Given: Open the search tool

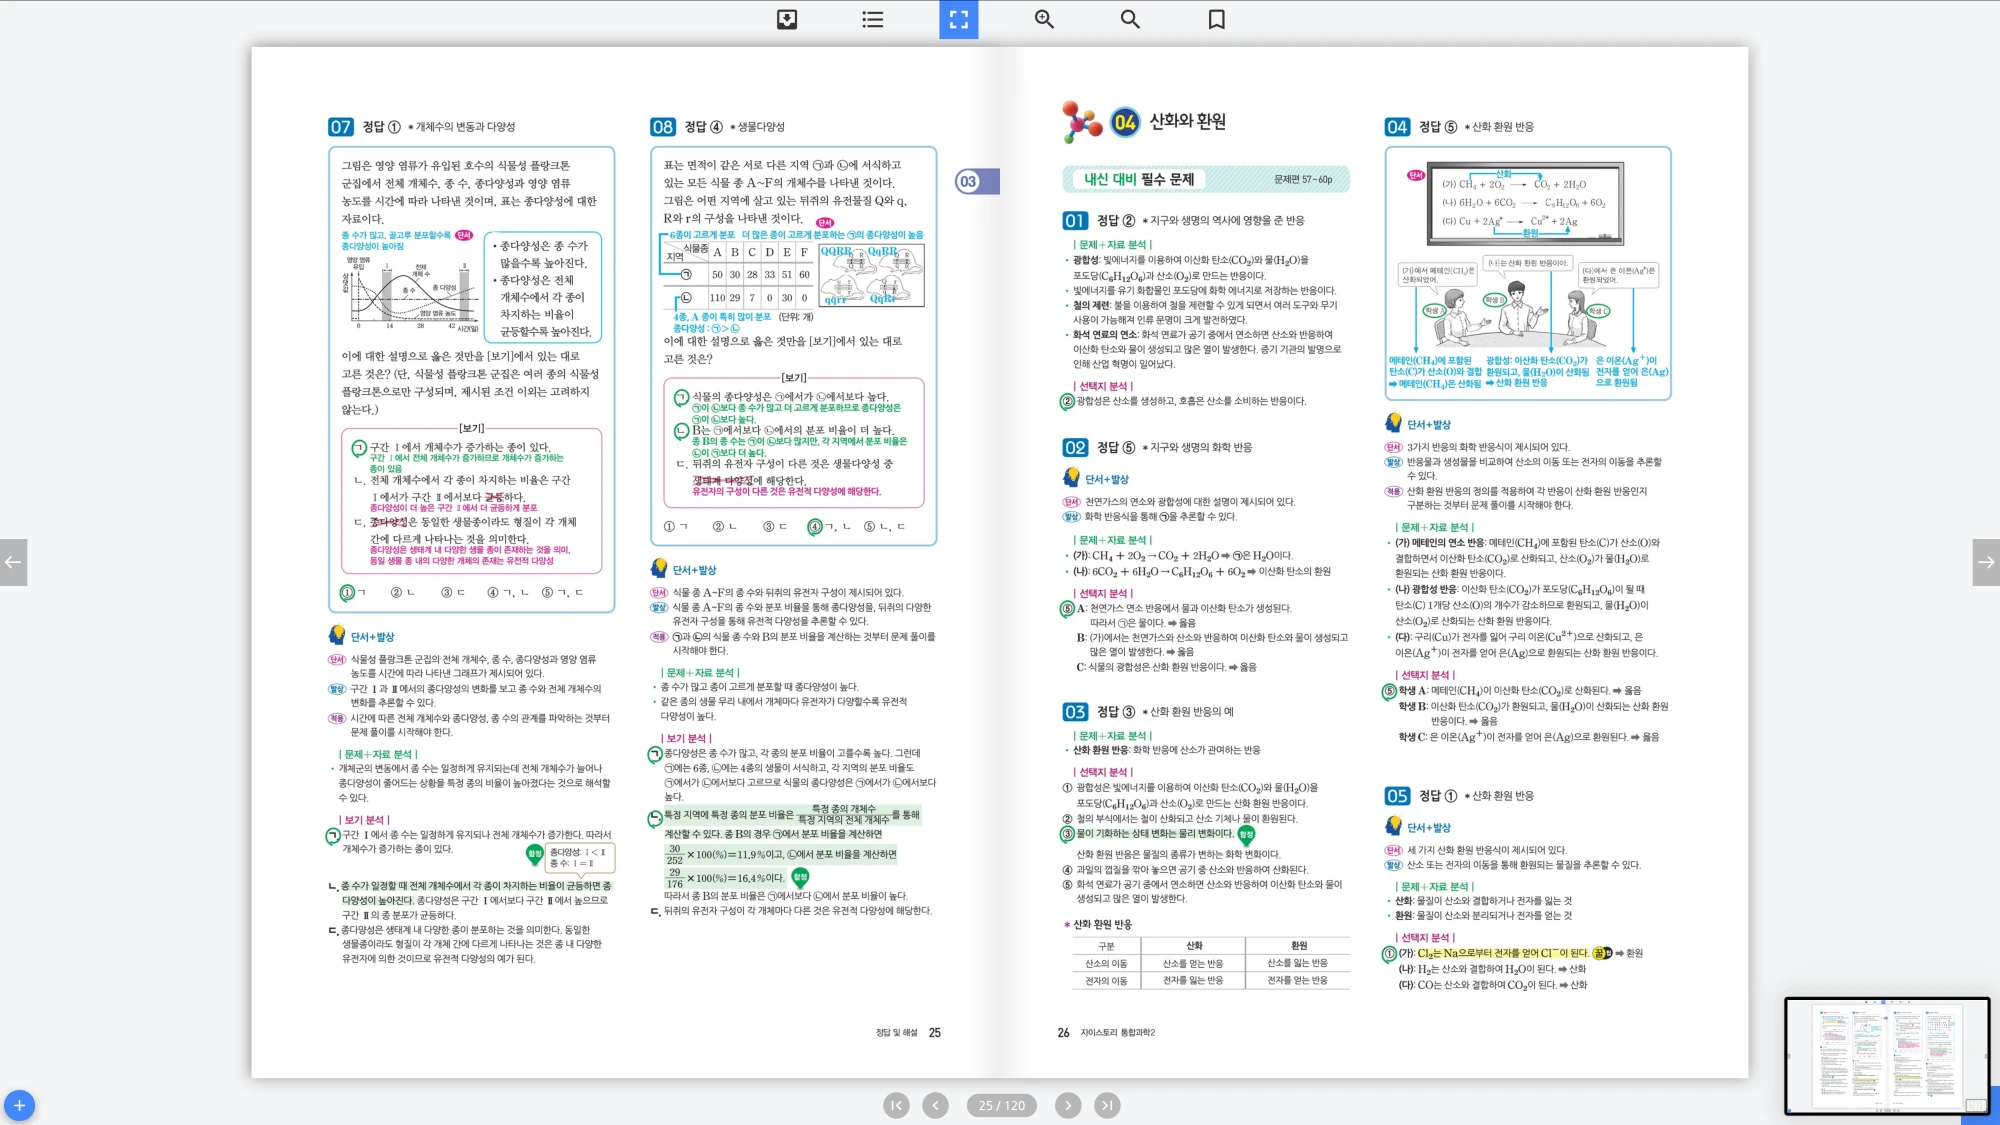Looking at the screenshot, I should click(x=1130, y=19).
